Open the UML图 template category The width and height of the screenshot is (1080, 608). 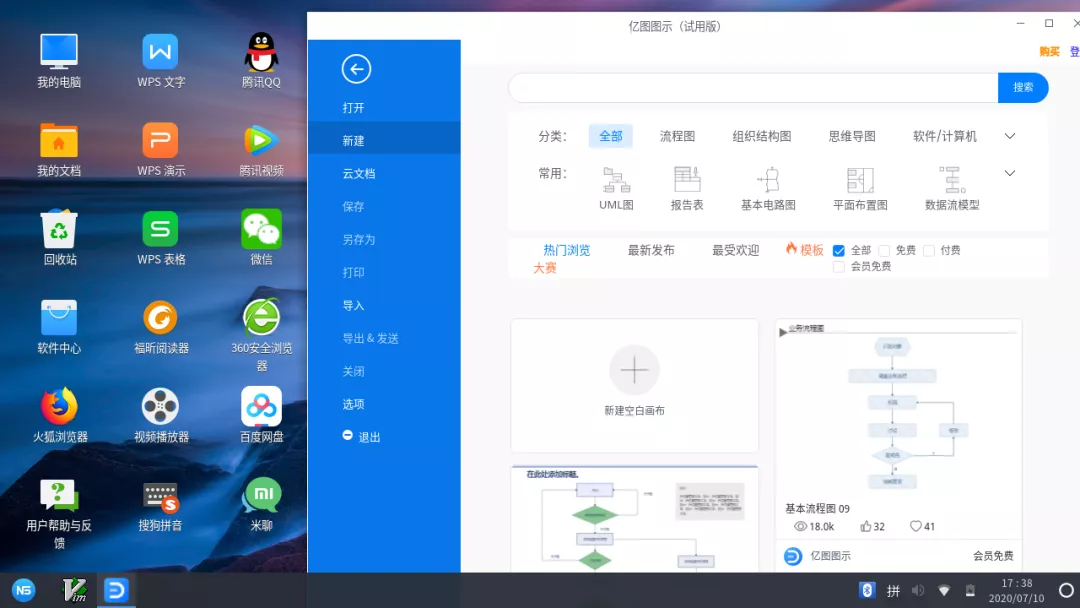[616, 189]
